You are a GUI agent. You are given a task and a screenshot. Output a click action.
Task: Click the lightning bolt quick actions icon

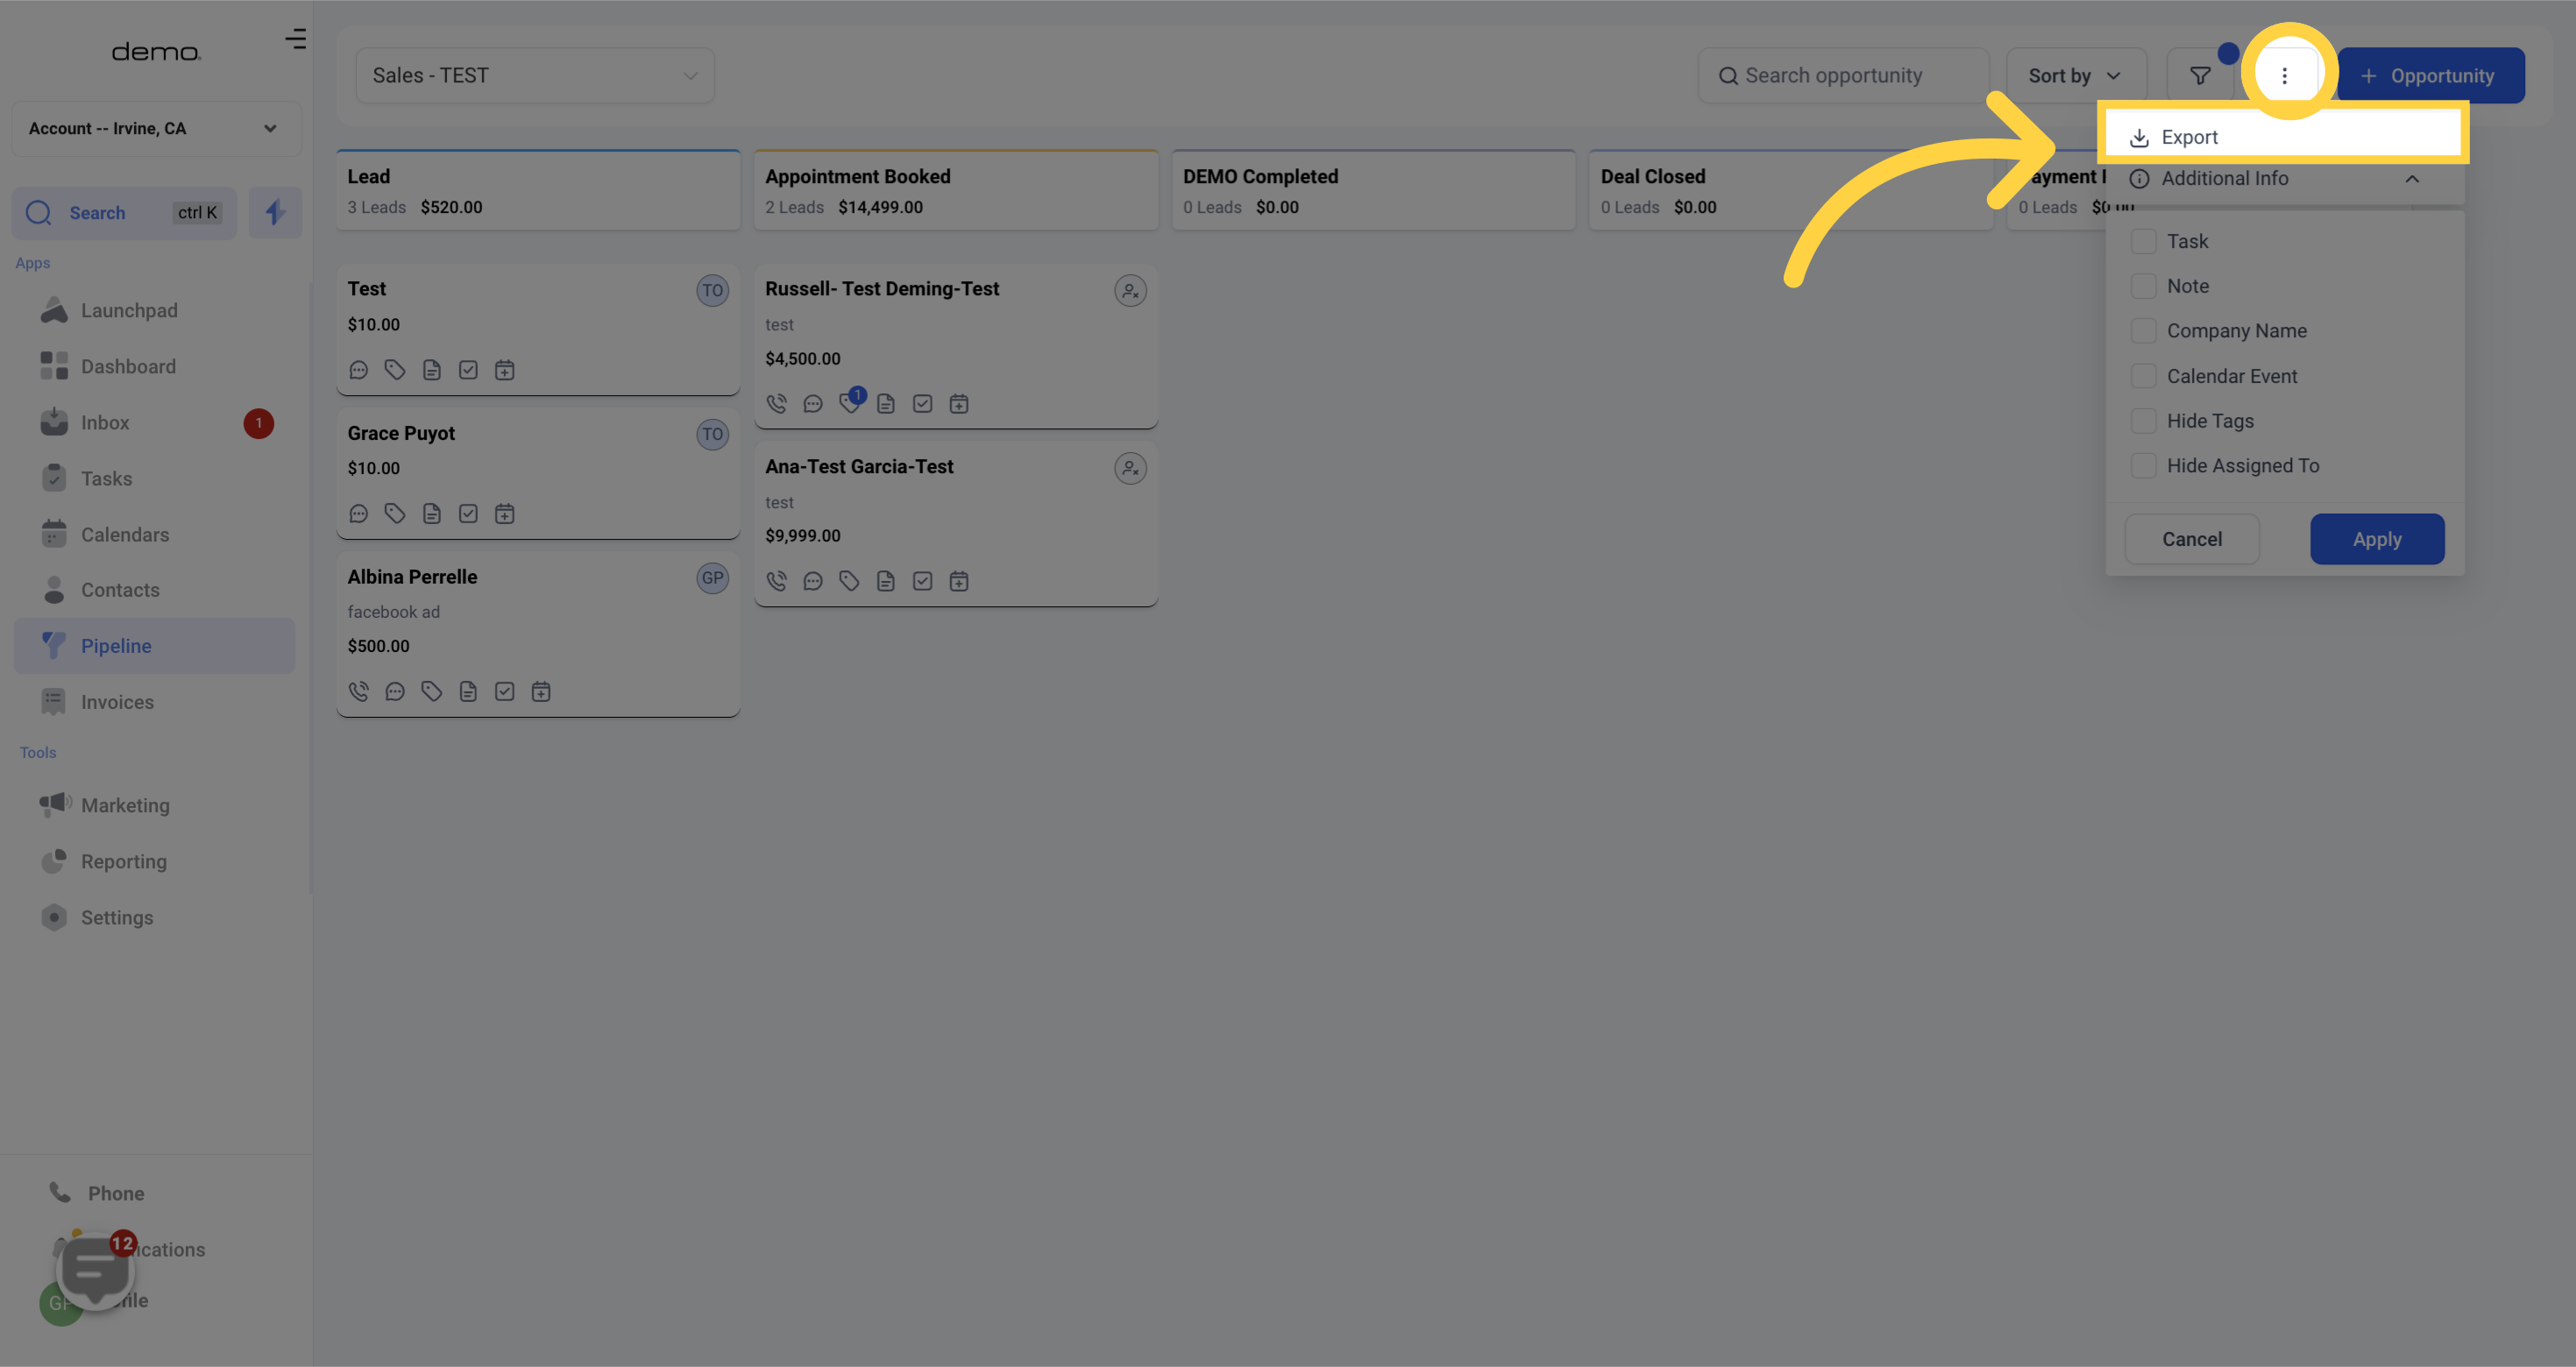pos(275,212)
